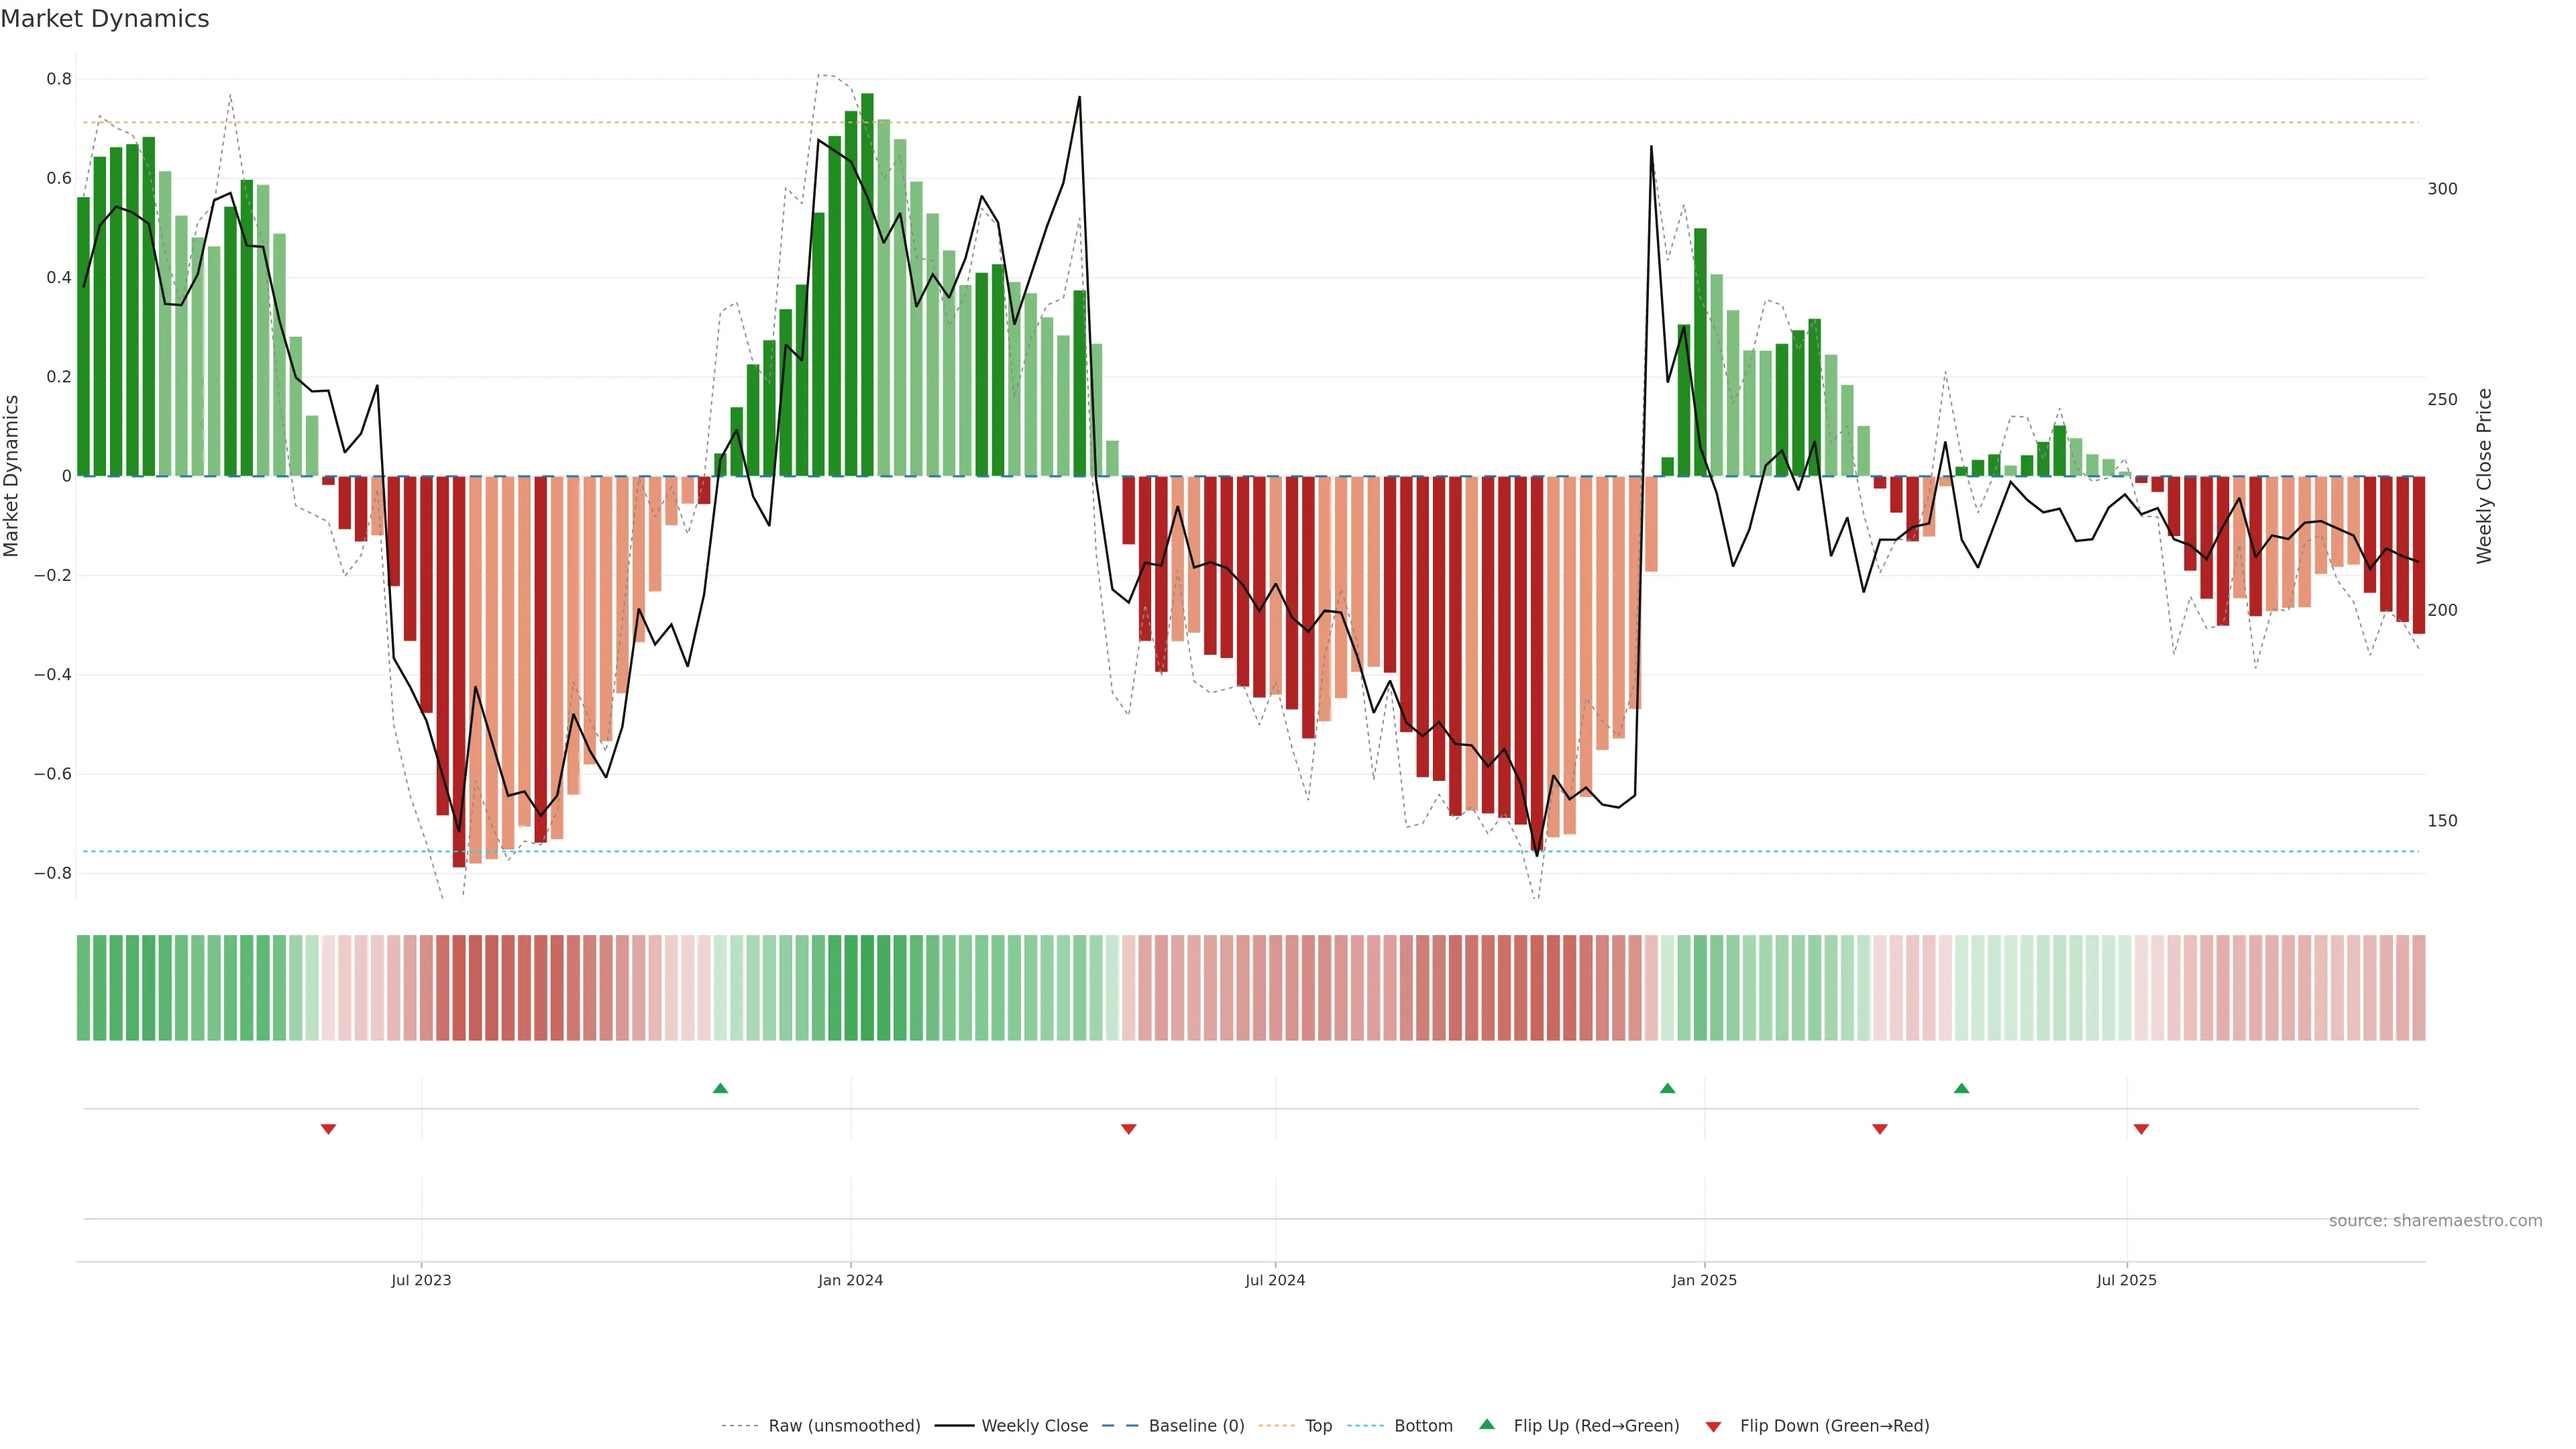Click the flip-down marker before Jul 2023
The image size is (2576, 1449).
(x=328, y=1129)
